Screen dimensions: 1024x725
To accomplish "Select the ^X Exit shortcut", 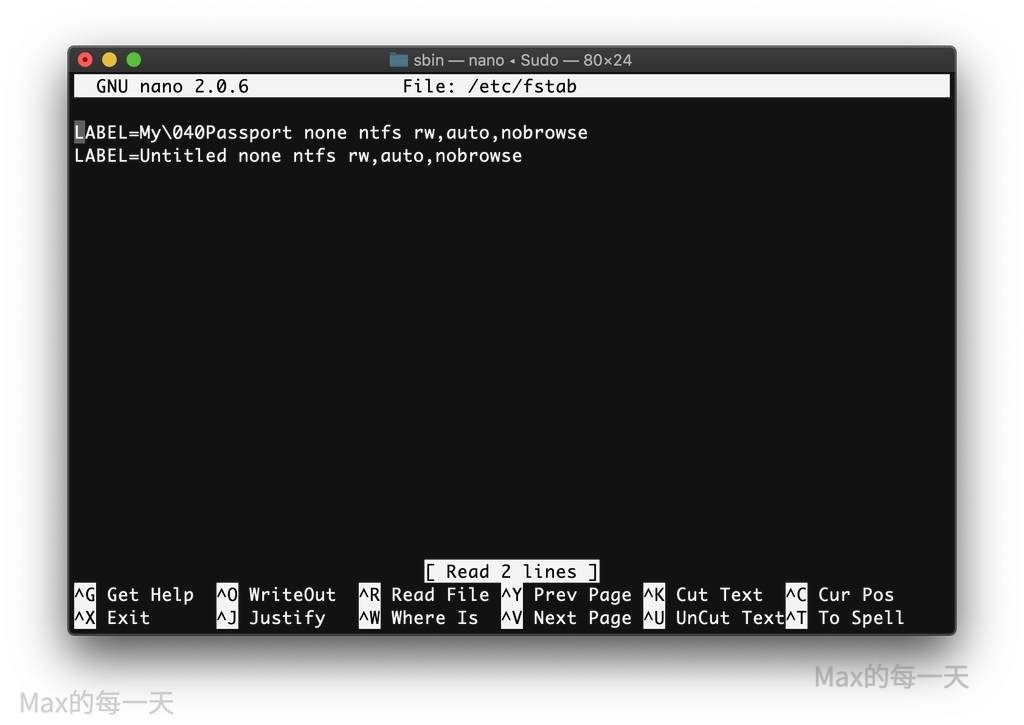I will click(x=112, y=618).
